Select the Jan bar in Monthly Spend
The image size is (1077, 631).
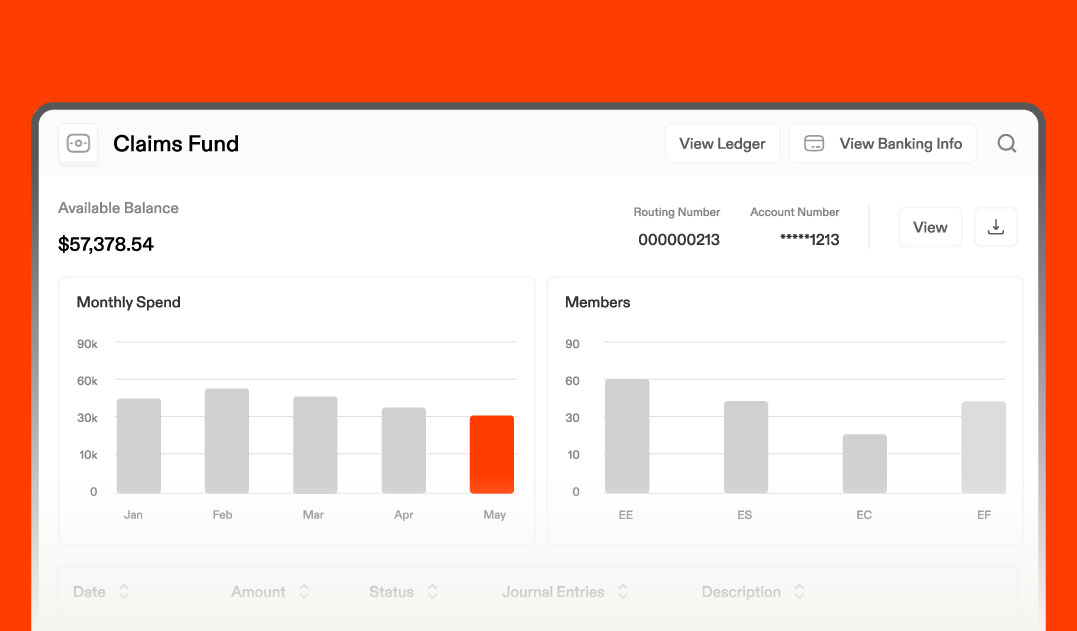(x=139, y=446)
